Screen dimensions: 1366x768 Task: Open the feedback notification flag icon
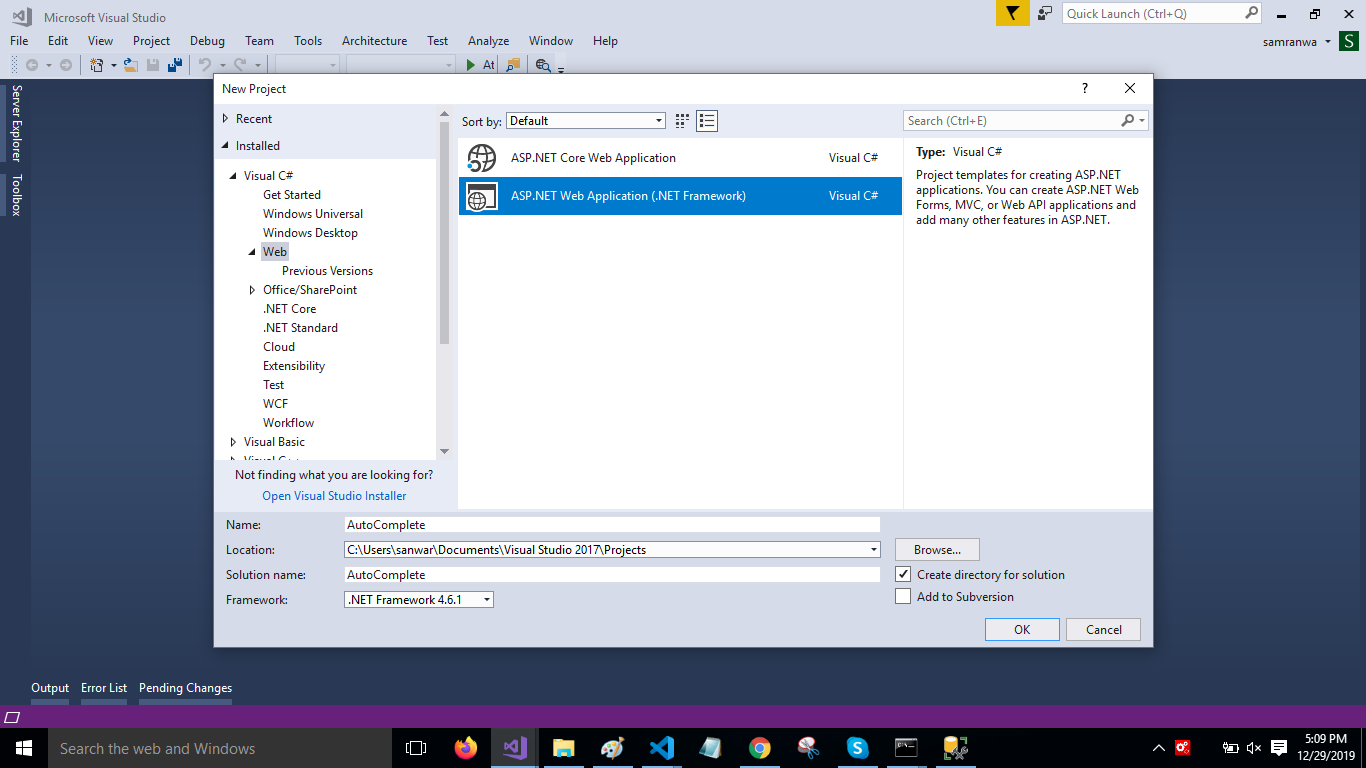(1012, 14)
